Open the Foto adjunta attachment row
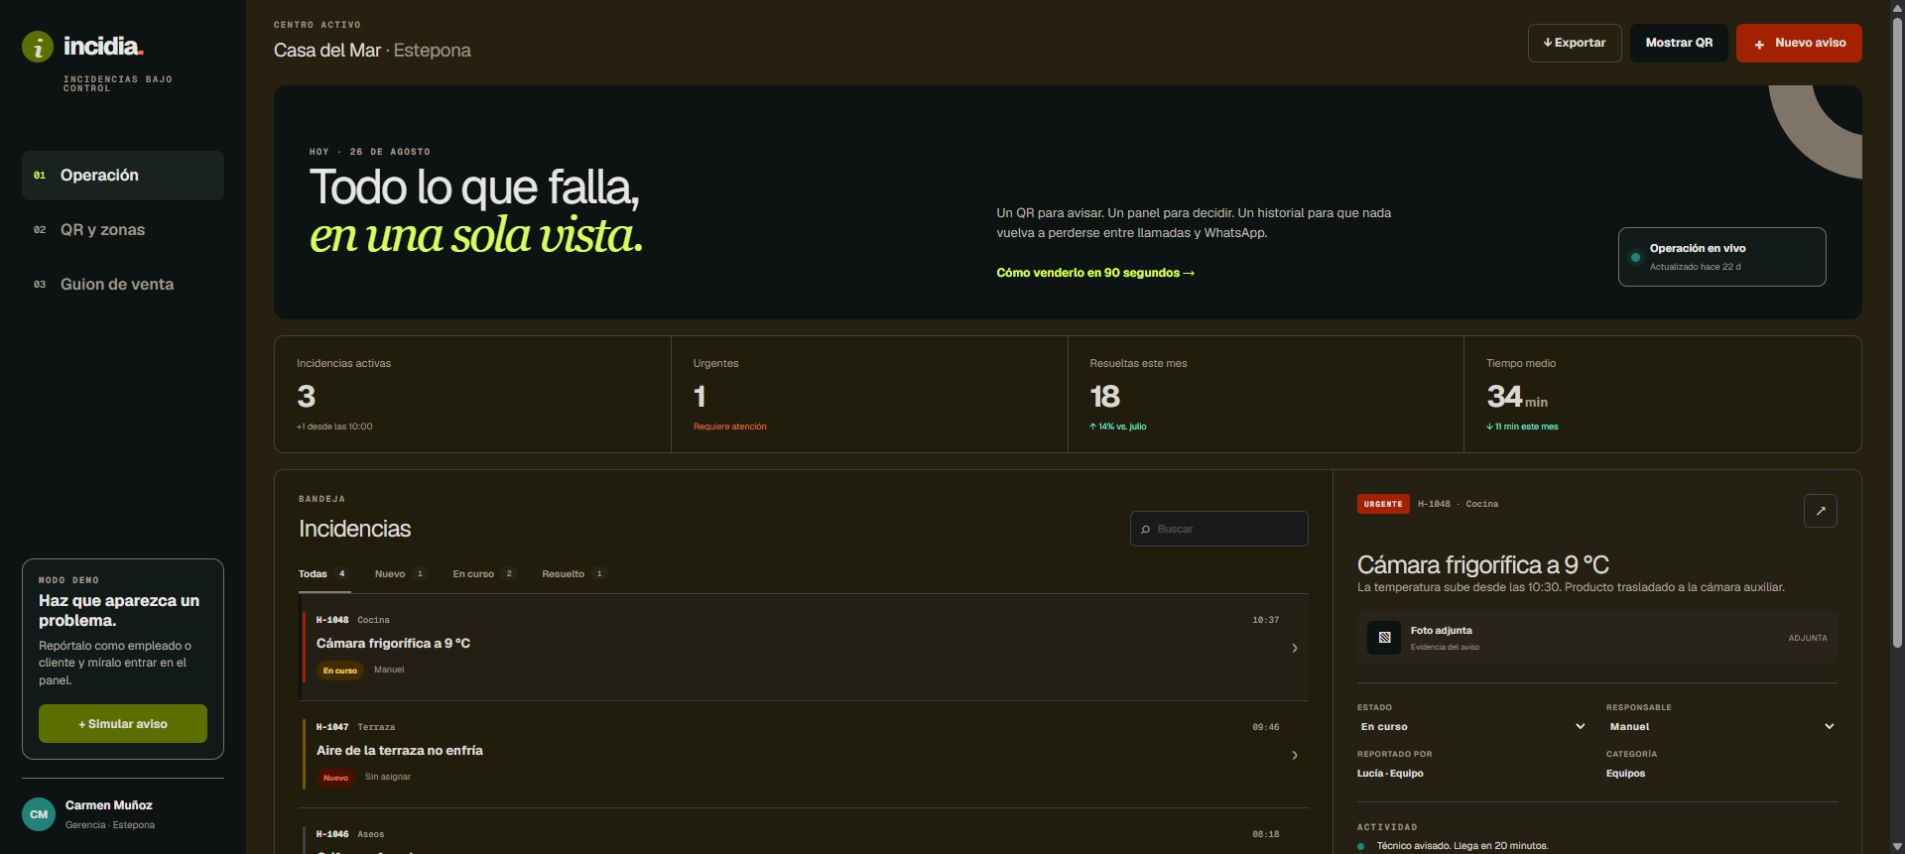Screen dimensions: 1905x854 coord(1597,638)
